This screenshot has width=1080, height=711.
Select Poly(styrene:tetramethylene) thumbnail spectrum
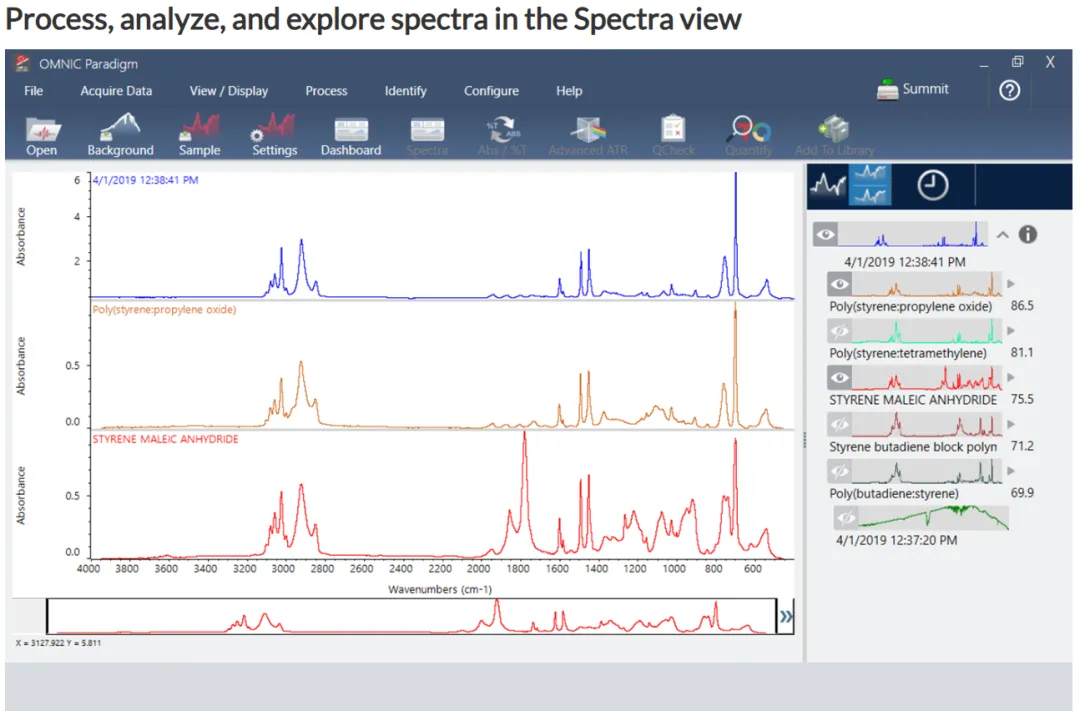pyautogui.click(x=927, y=331)
